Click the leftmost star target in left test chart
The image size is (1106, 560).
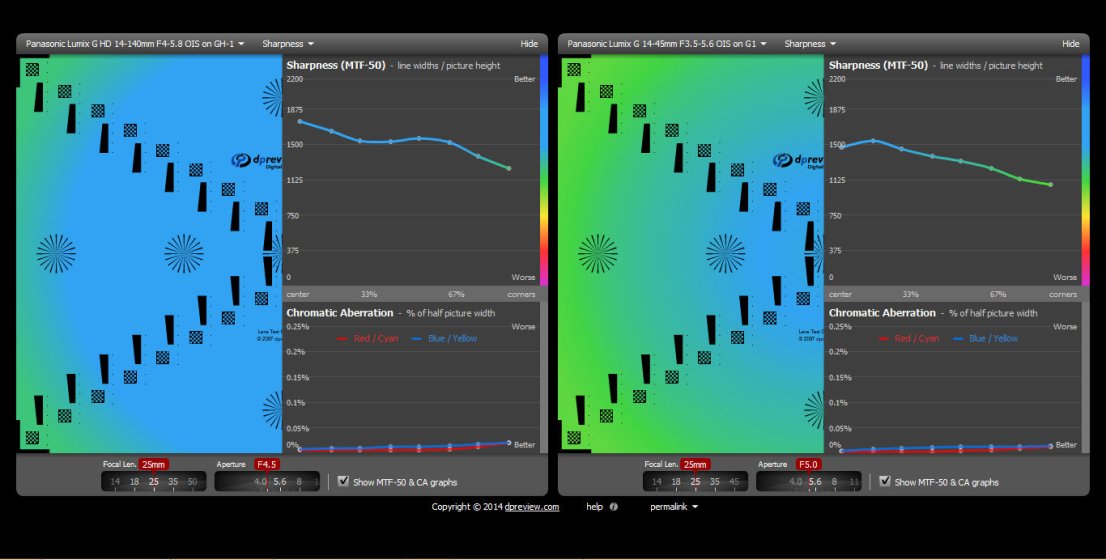(x=56, y=254)
